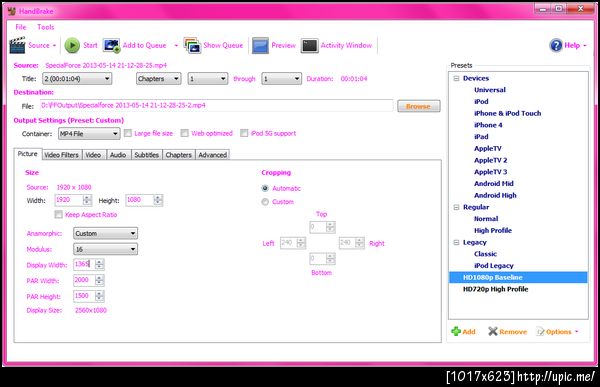Click the Preview icon
Screen dimensions: 600x387
[260, 46]
